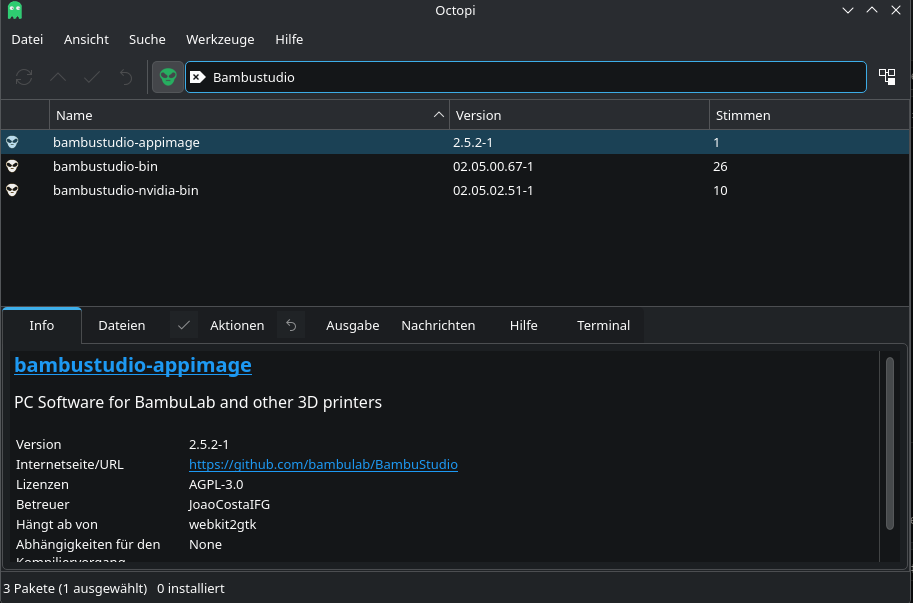Switch to the Hilfe tab in bottom panel
The image size is (913, 603).
523,325
